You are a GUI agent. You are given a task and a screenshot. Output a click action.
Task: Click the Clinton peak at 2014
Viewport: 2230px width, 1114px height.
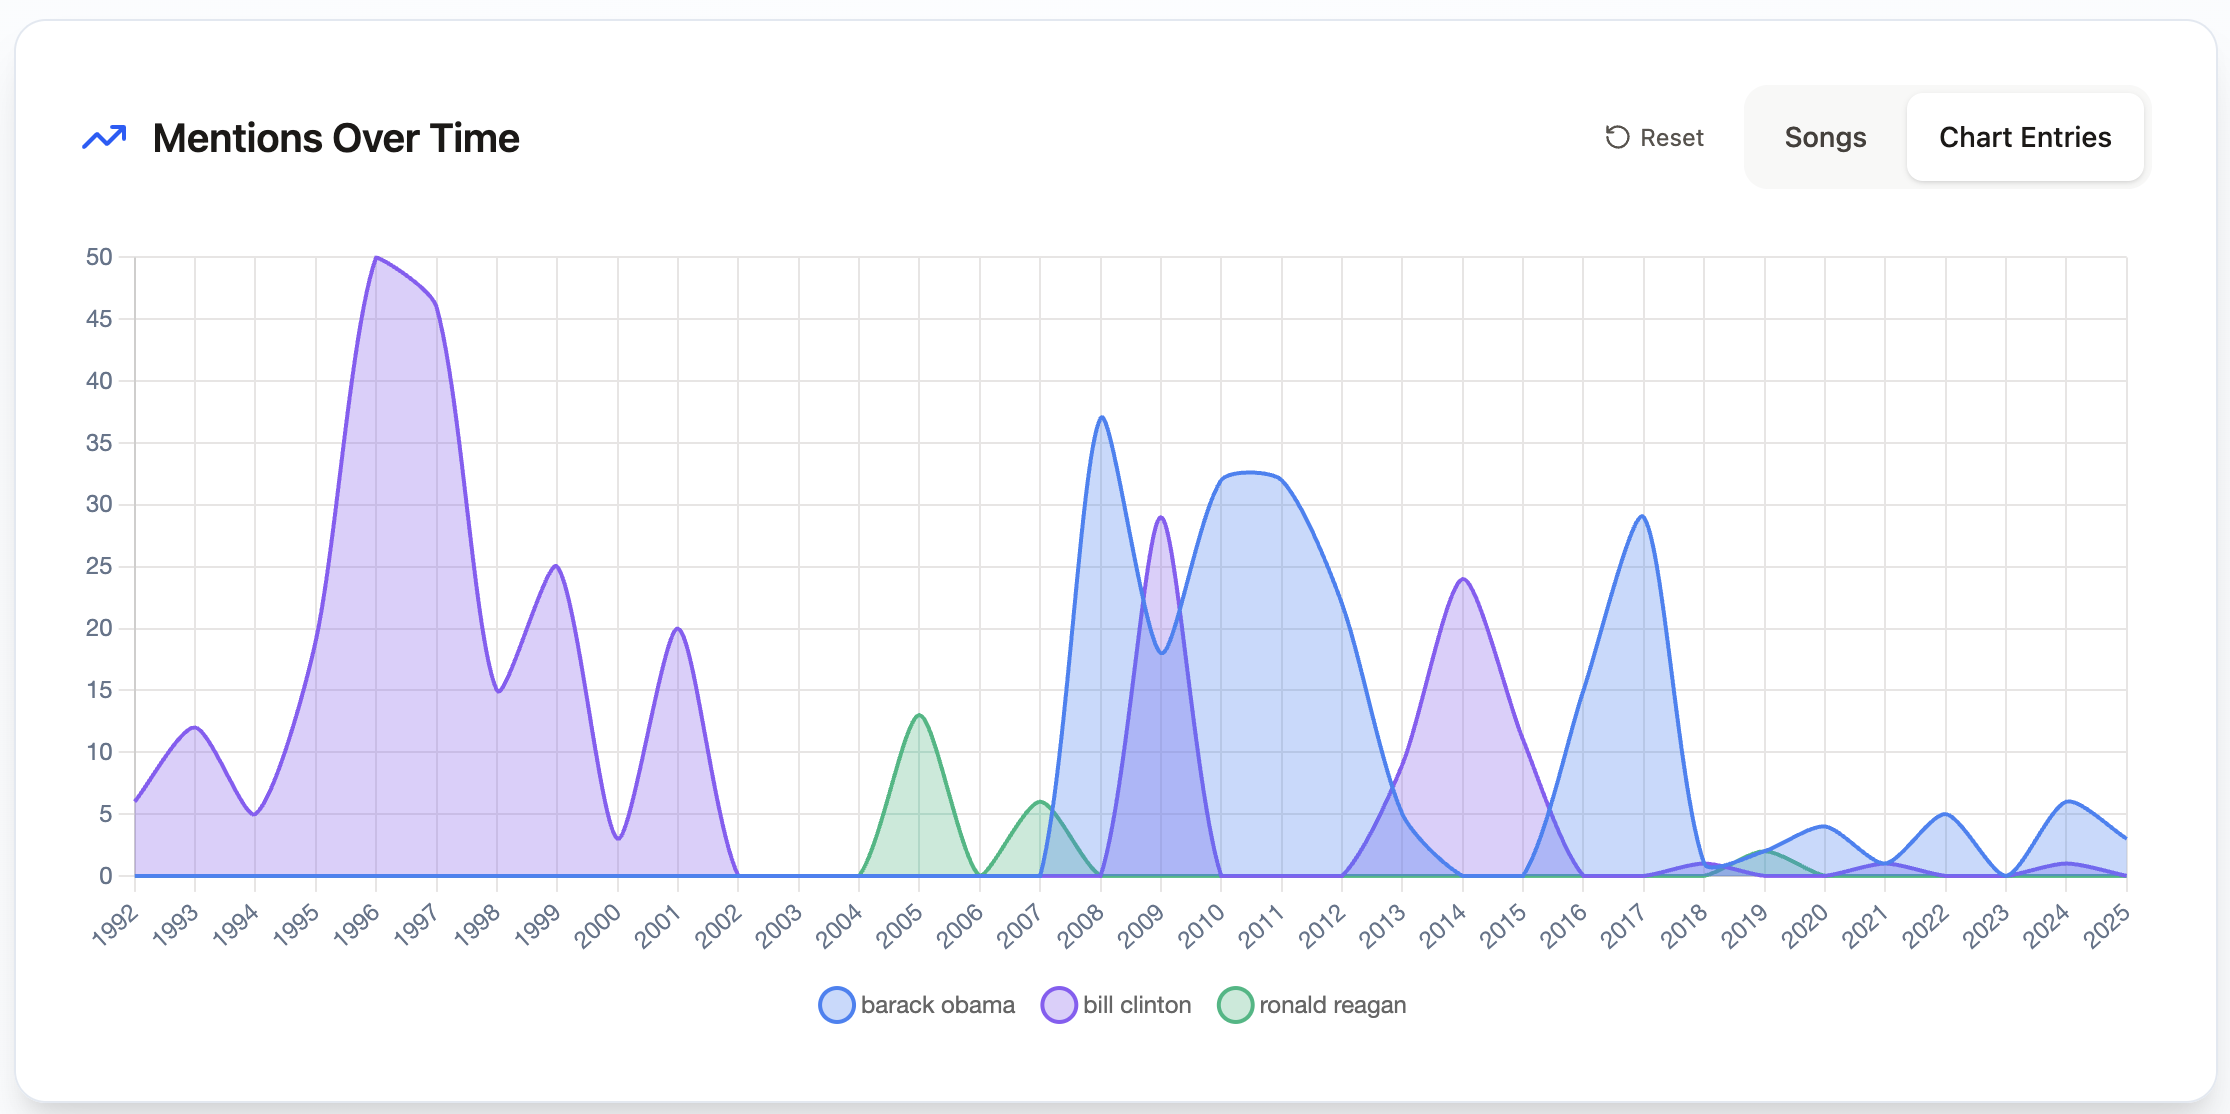click(x=1463, y=579)
